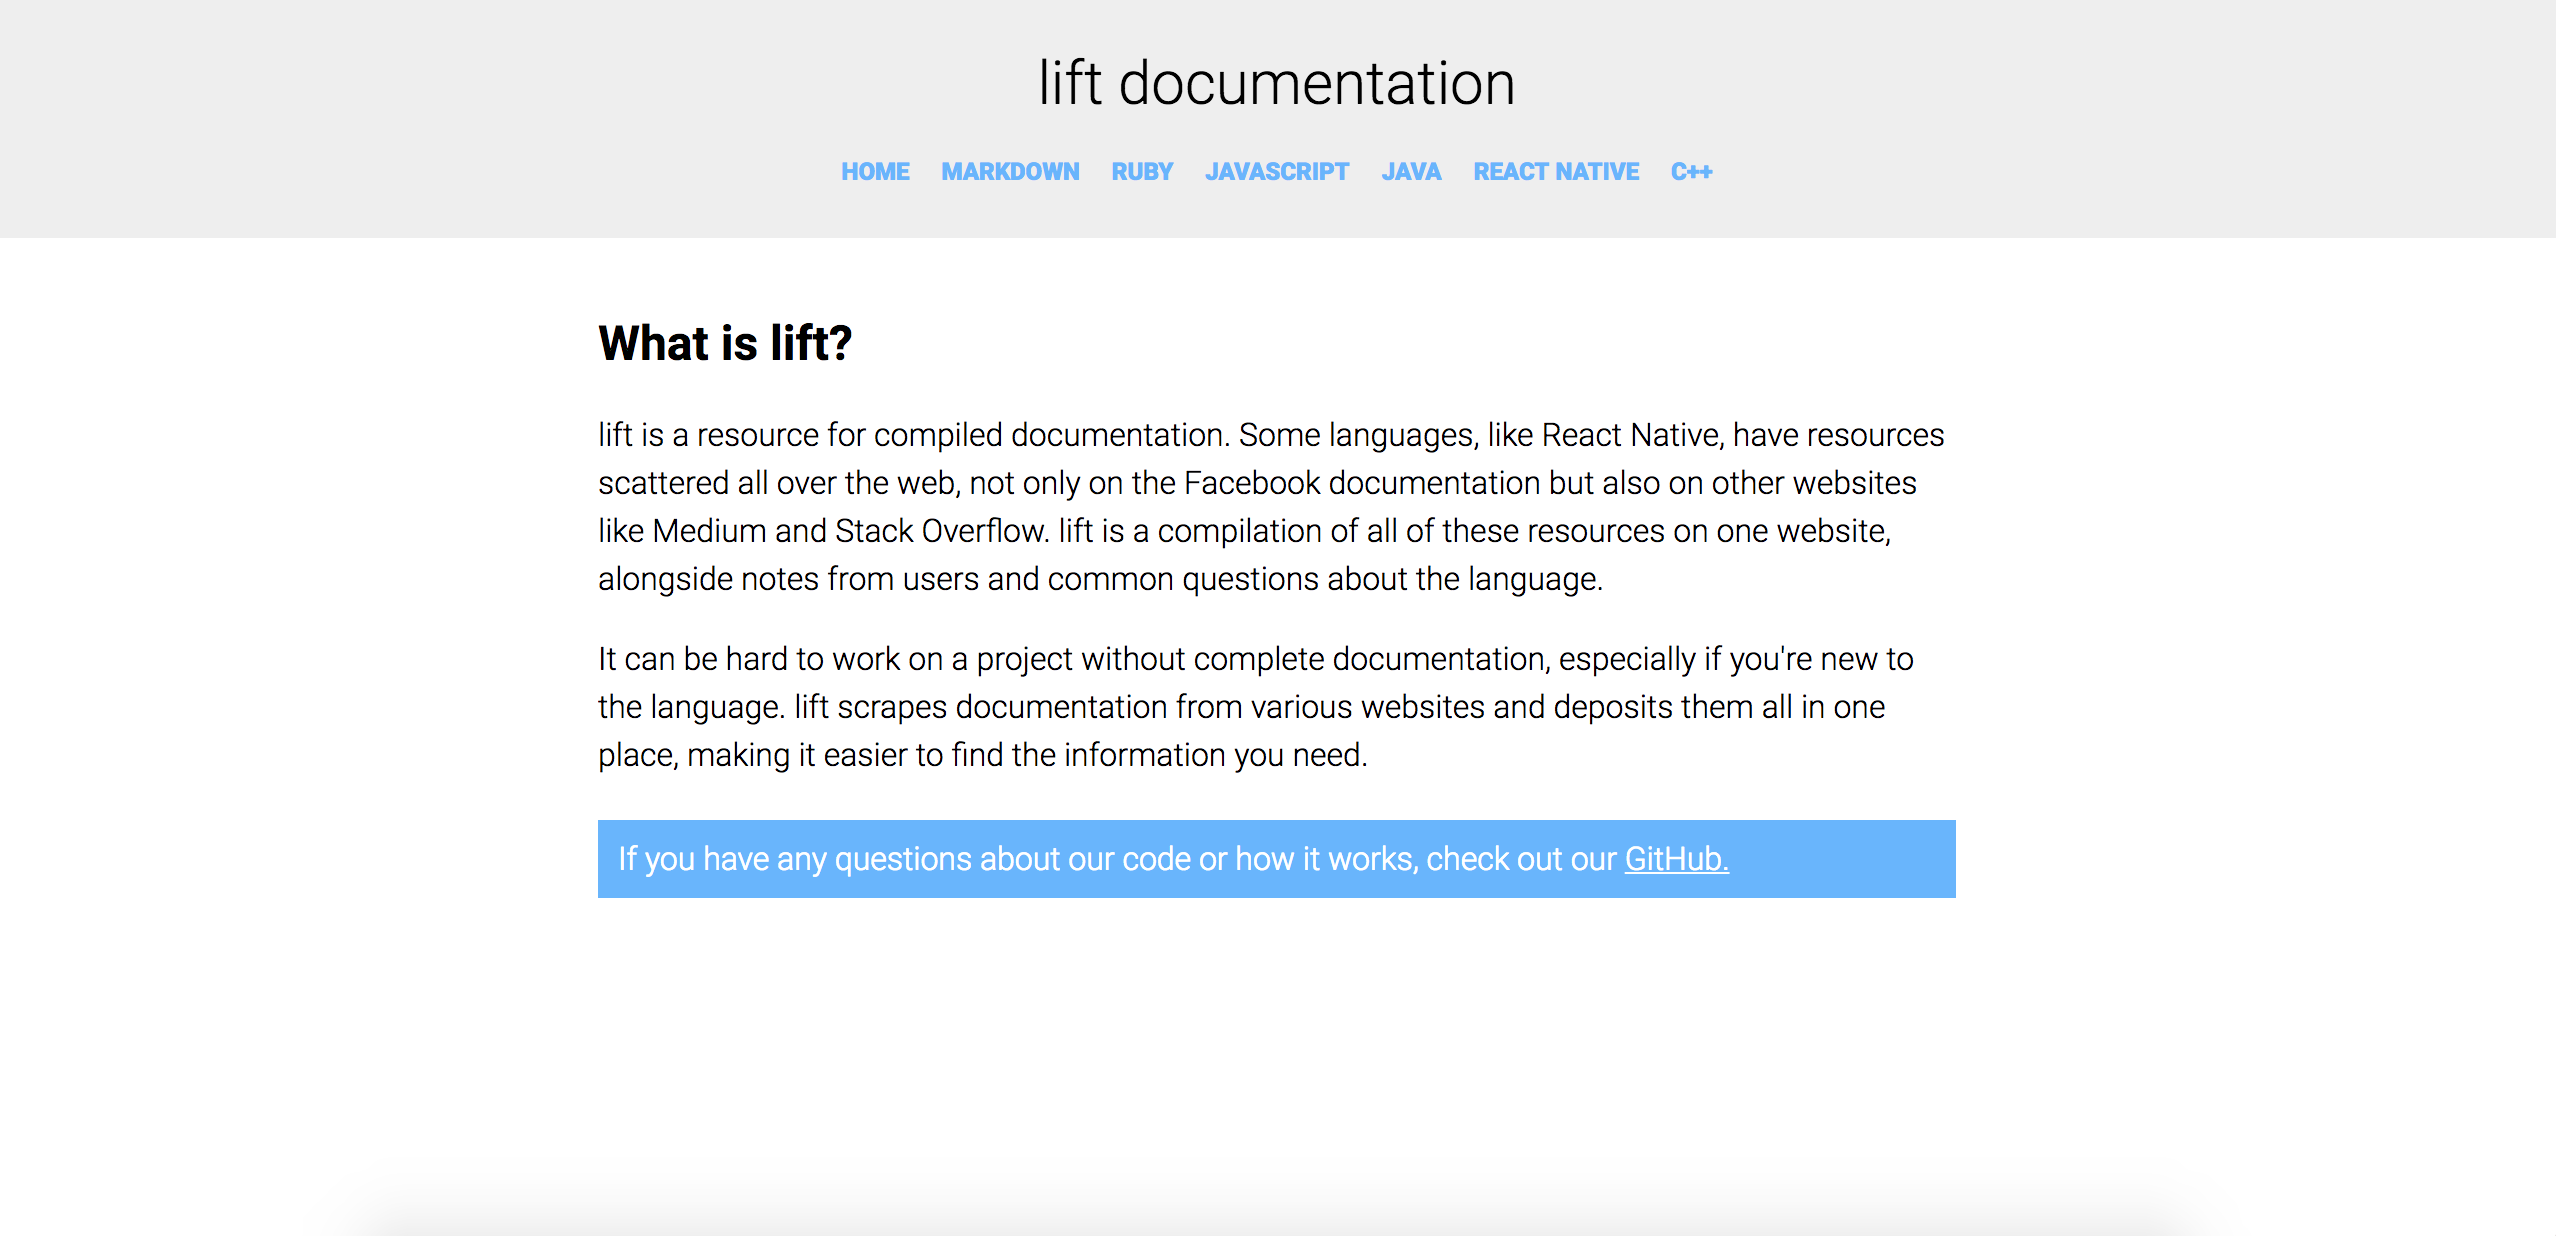The image size is (2556, 1236).
Task: Click the JAVA navigation item
Action: click(x=1411, y=172)
